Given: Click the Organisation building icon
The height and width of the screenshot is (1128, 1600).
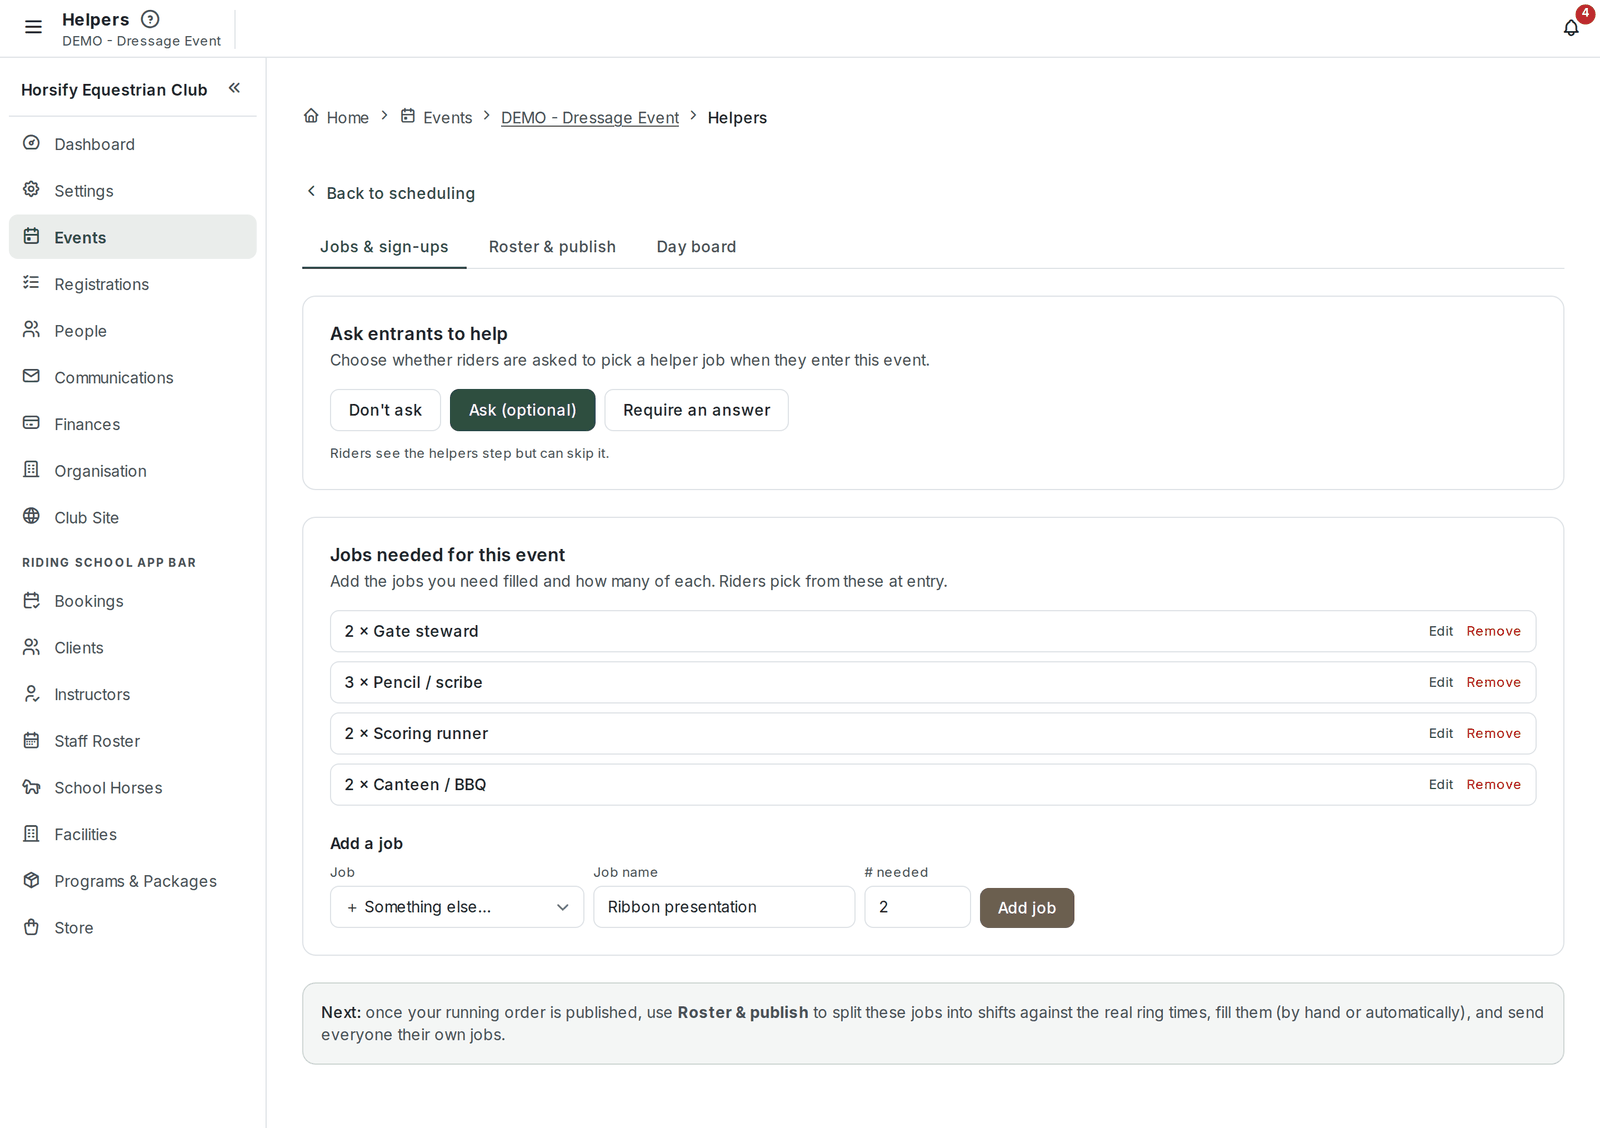Looking at the screenshot, I should (x=32, y=470).
